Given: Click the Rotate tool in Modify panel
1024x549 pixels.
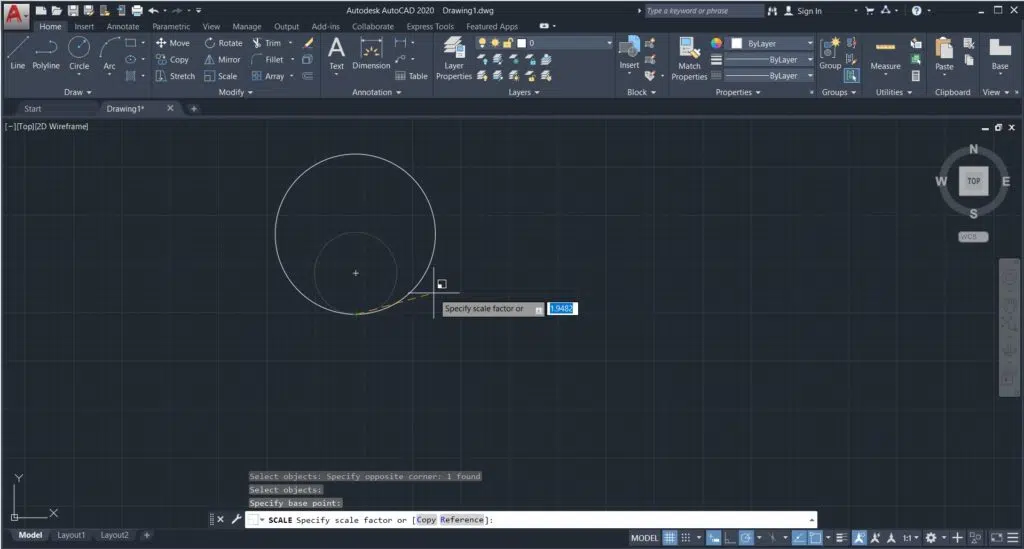Looking at the screenshot, I should (223, 43).
